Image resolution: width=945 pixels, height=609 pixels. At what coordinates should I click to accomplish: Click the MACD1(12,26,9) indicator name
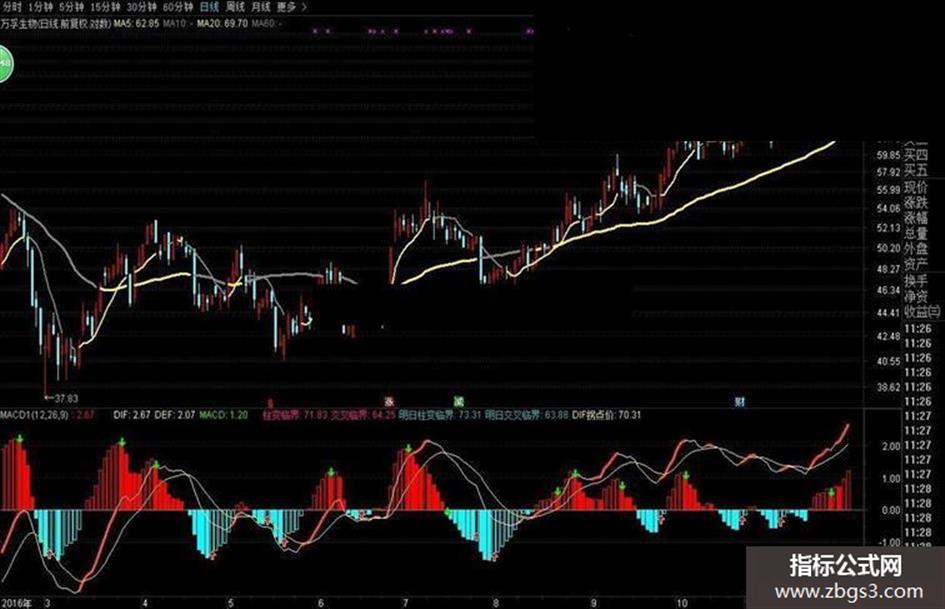34,415
